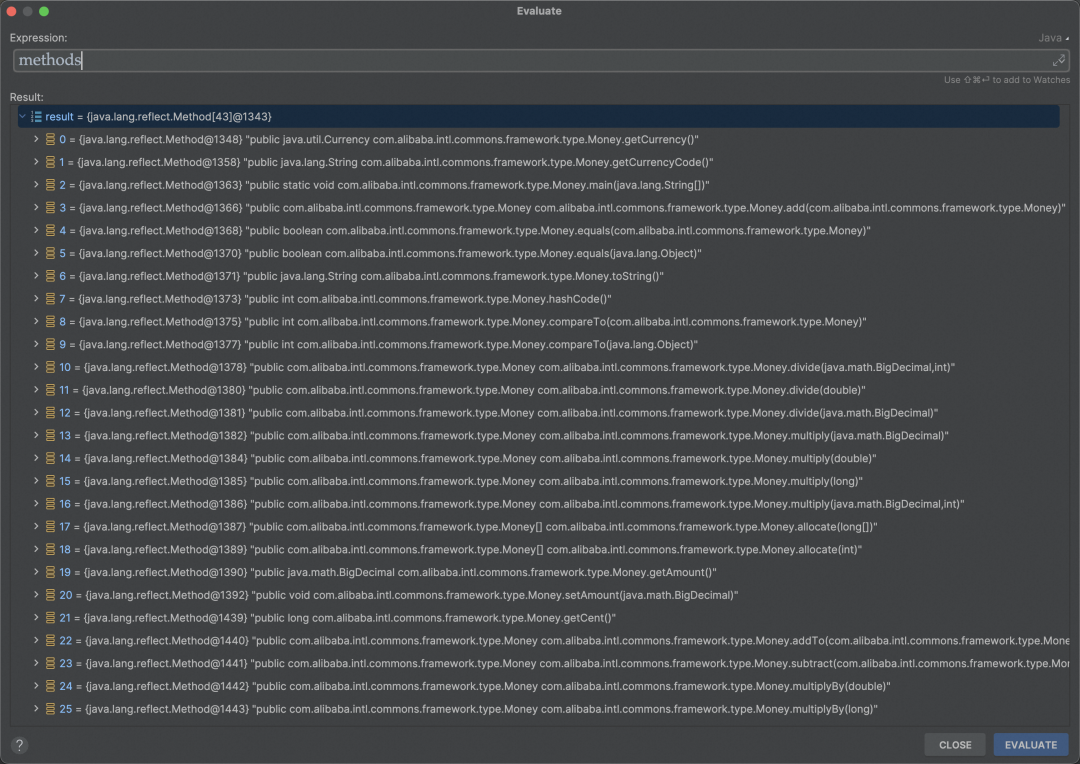Open help with question mark icon

pos(19,745)
